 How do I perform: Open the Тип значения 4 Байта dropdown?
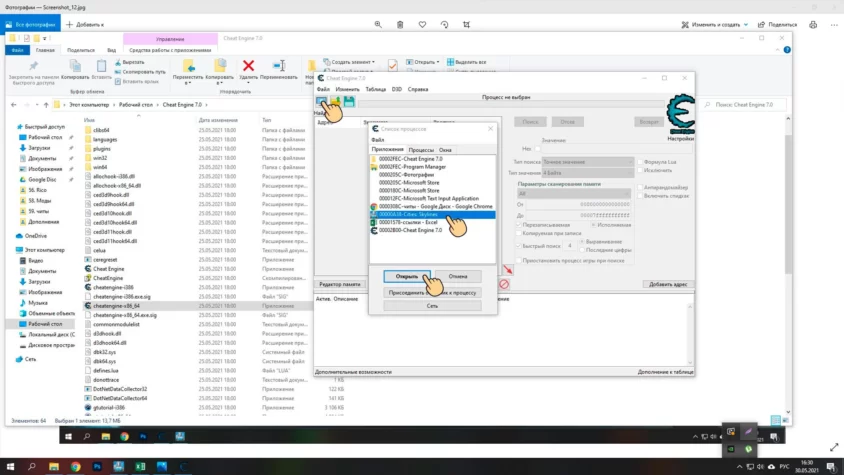588,173
